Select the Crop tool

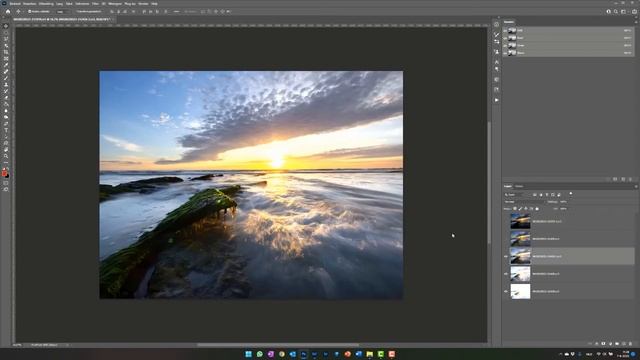click(x=6, y=52)
